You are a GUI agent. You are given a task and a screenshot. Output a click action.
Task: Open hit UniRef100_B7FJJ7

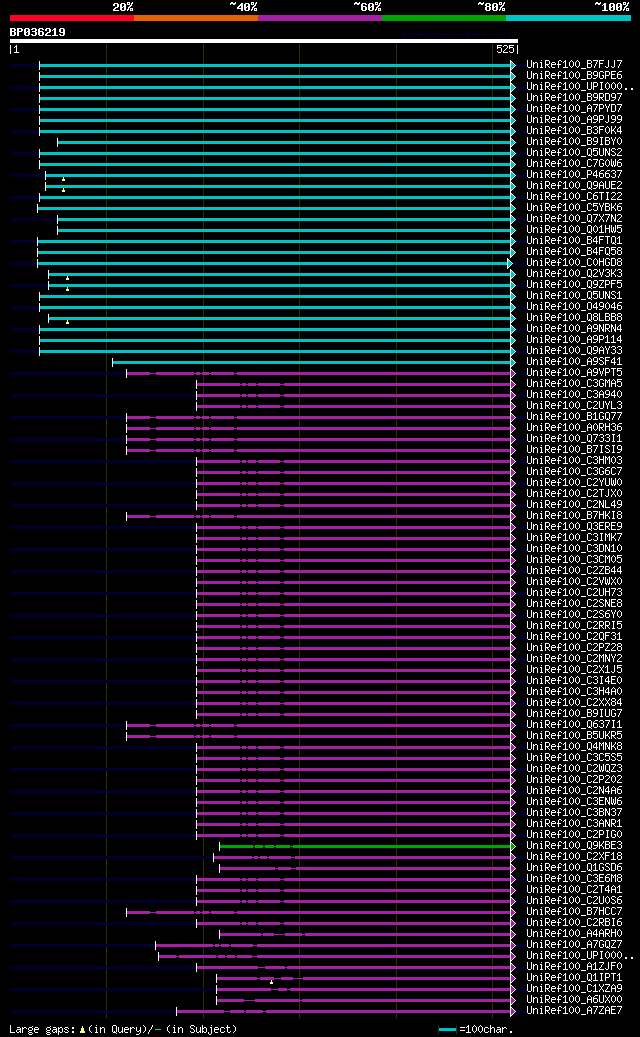pyautogui.click(x=574, y=65)
